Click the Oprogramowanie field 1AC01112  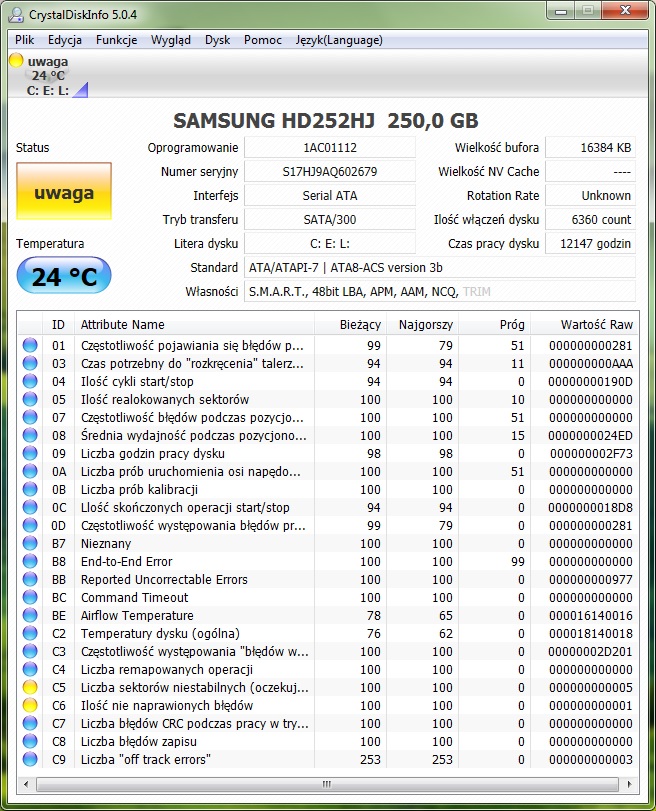(x=330, y=147)
